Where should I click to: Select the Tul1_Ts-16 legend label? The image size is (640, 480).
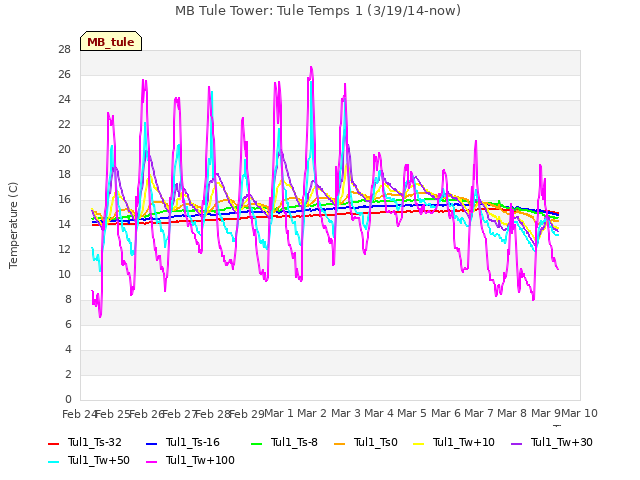click(193, 442)
